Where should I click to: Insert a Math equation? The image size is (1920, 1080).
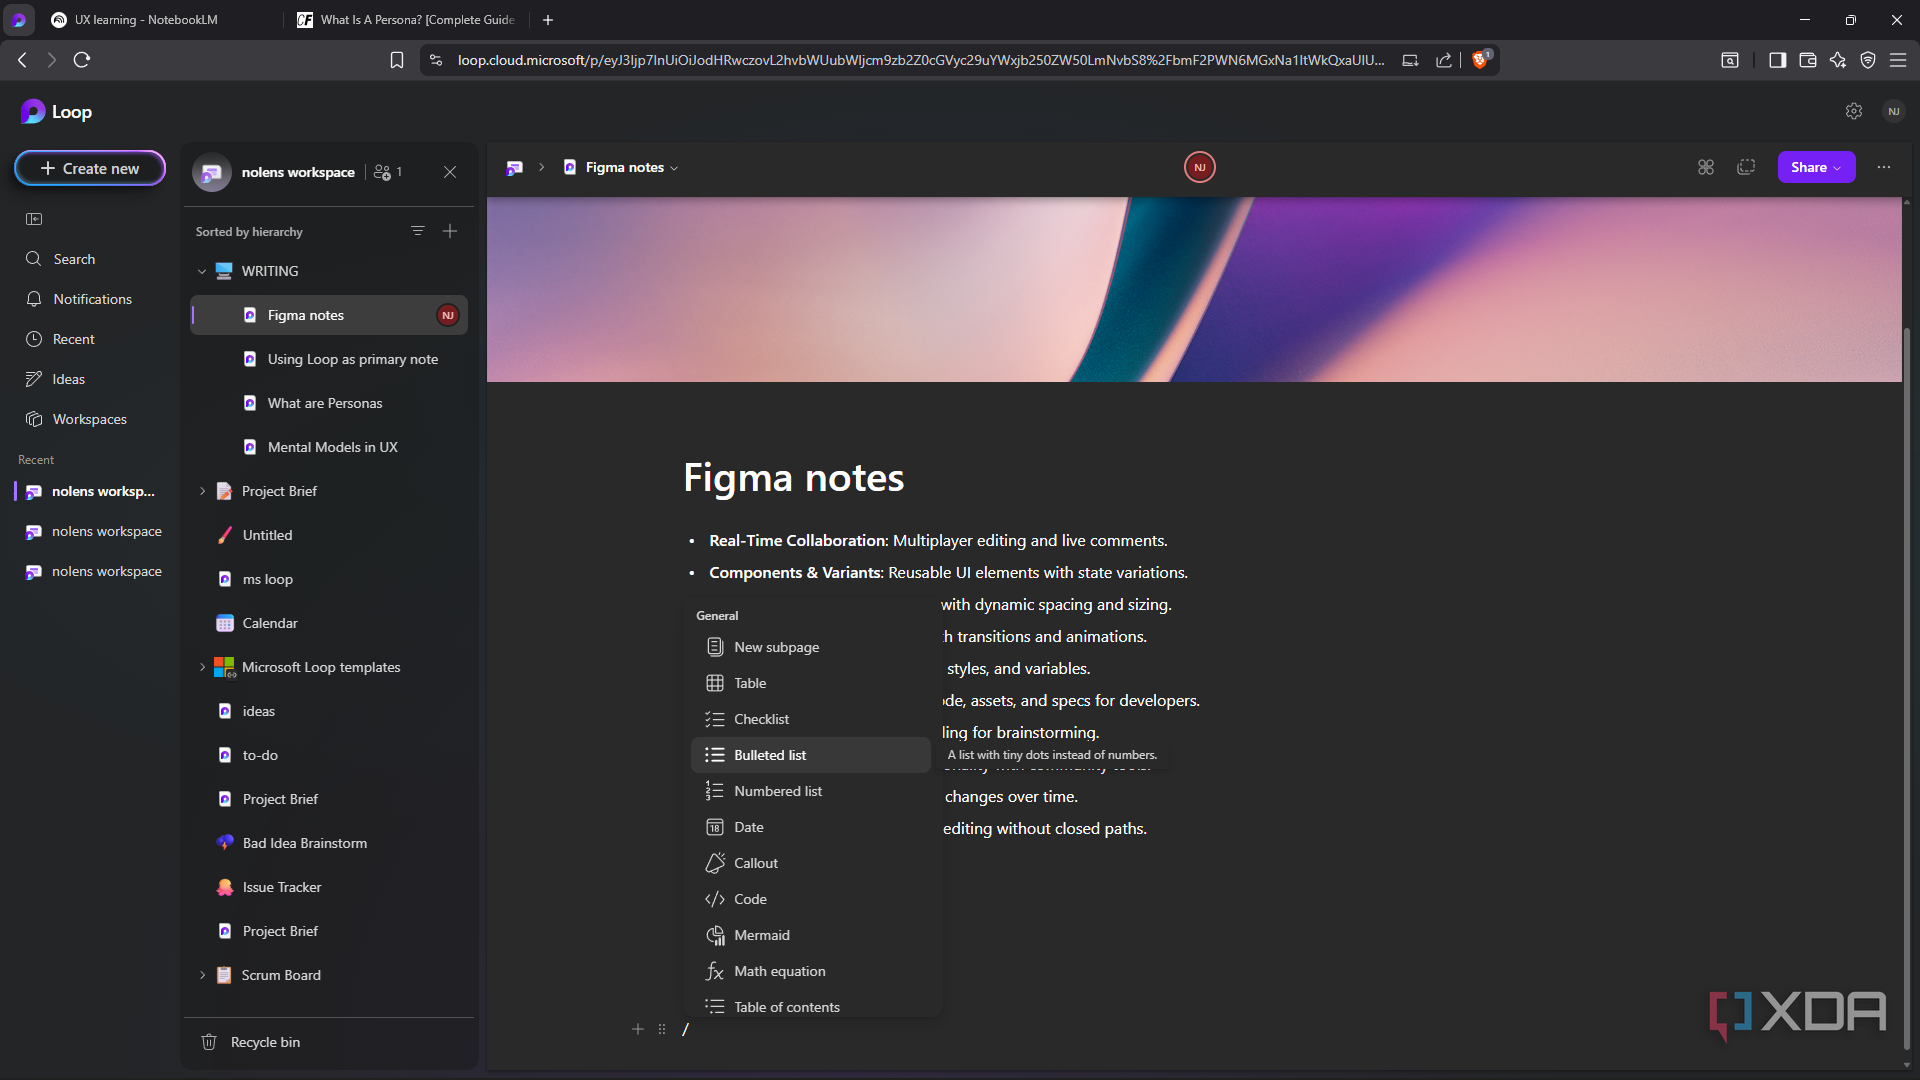pyautogui.click(x=811, y=971)
